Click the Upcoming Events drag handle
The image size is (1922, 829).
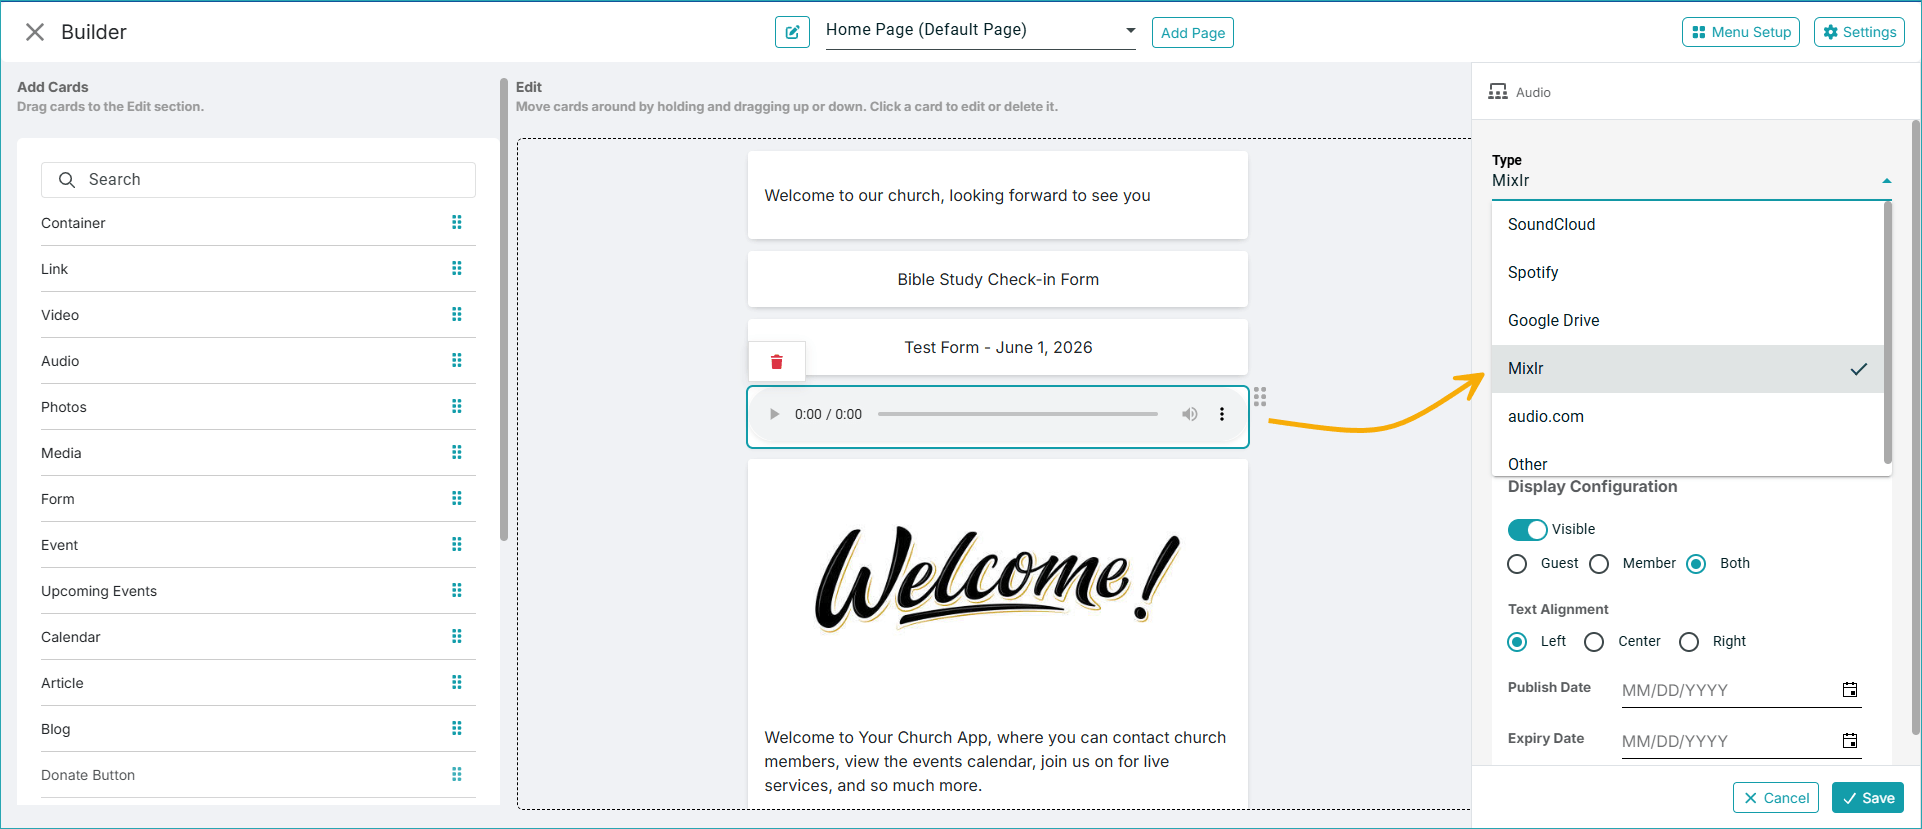[457, 590]
